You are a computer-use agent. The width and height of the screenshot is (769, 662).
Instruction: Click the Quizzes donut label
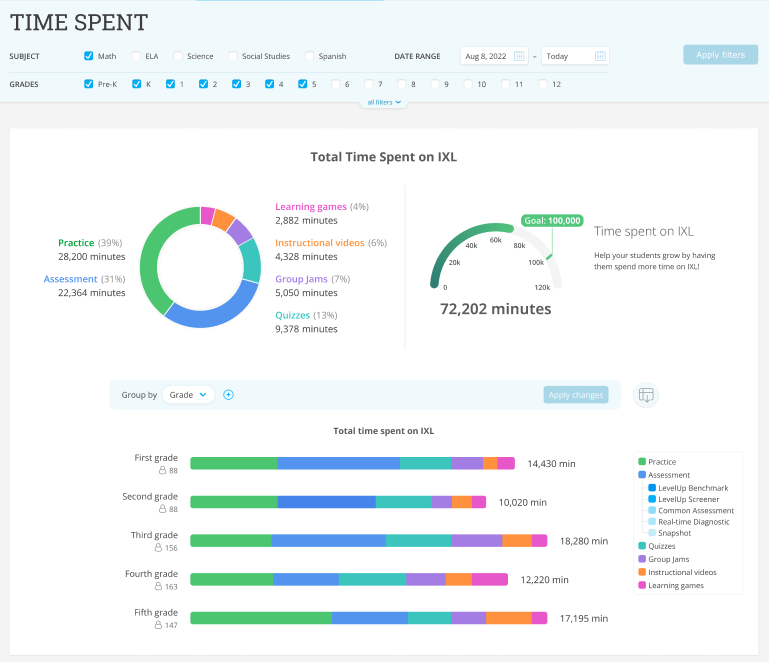click(x=292, y=315)
